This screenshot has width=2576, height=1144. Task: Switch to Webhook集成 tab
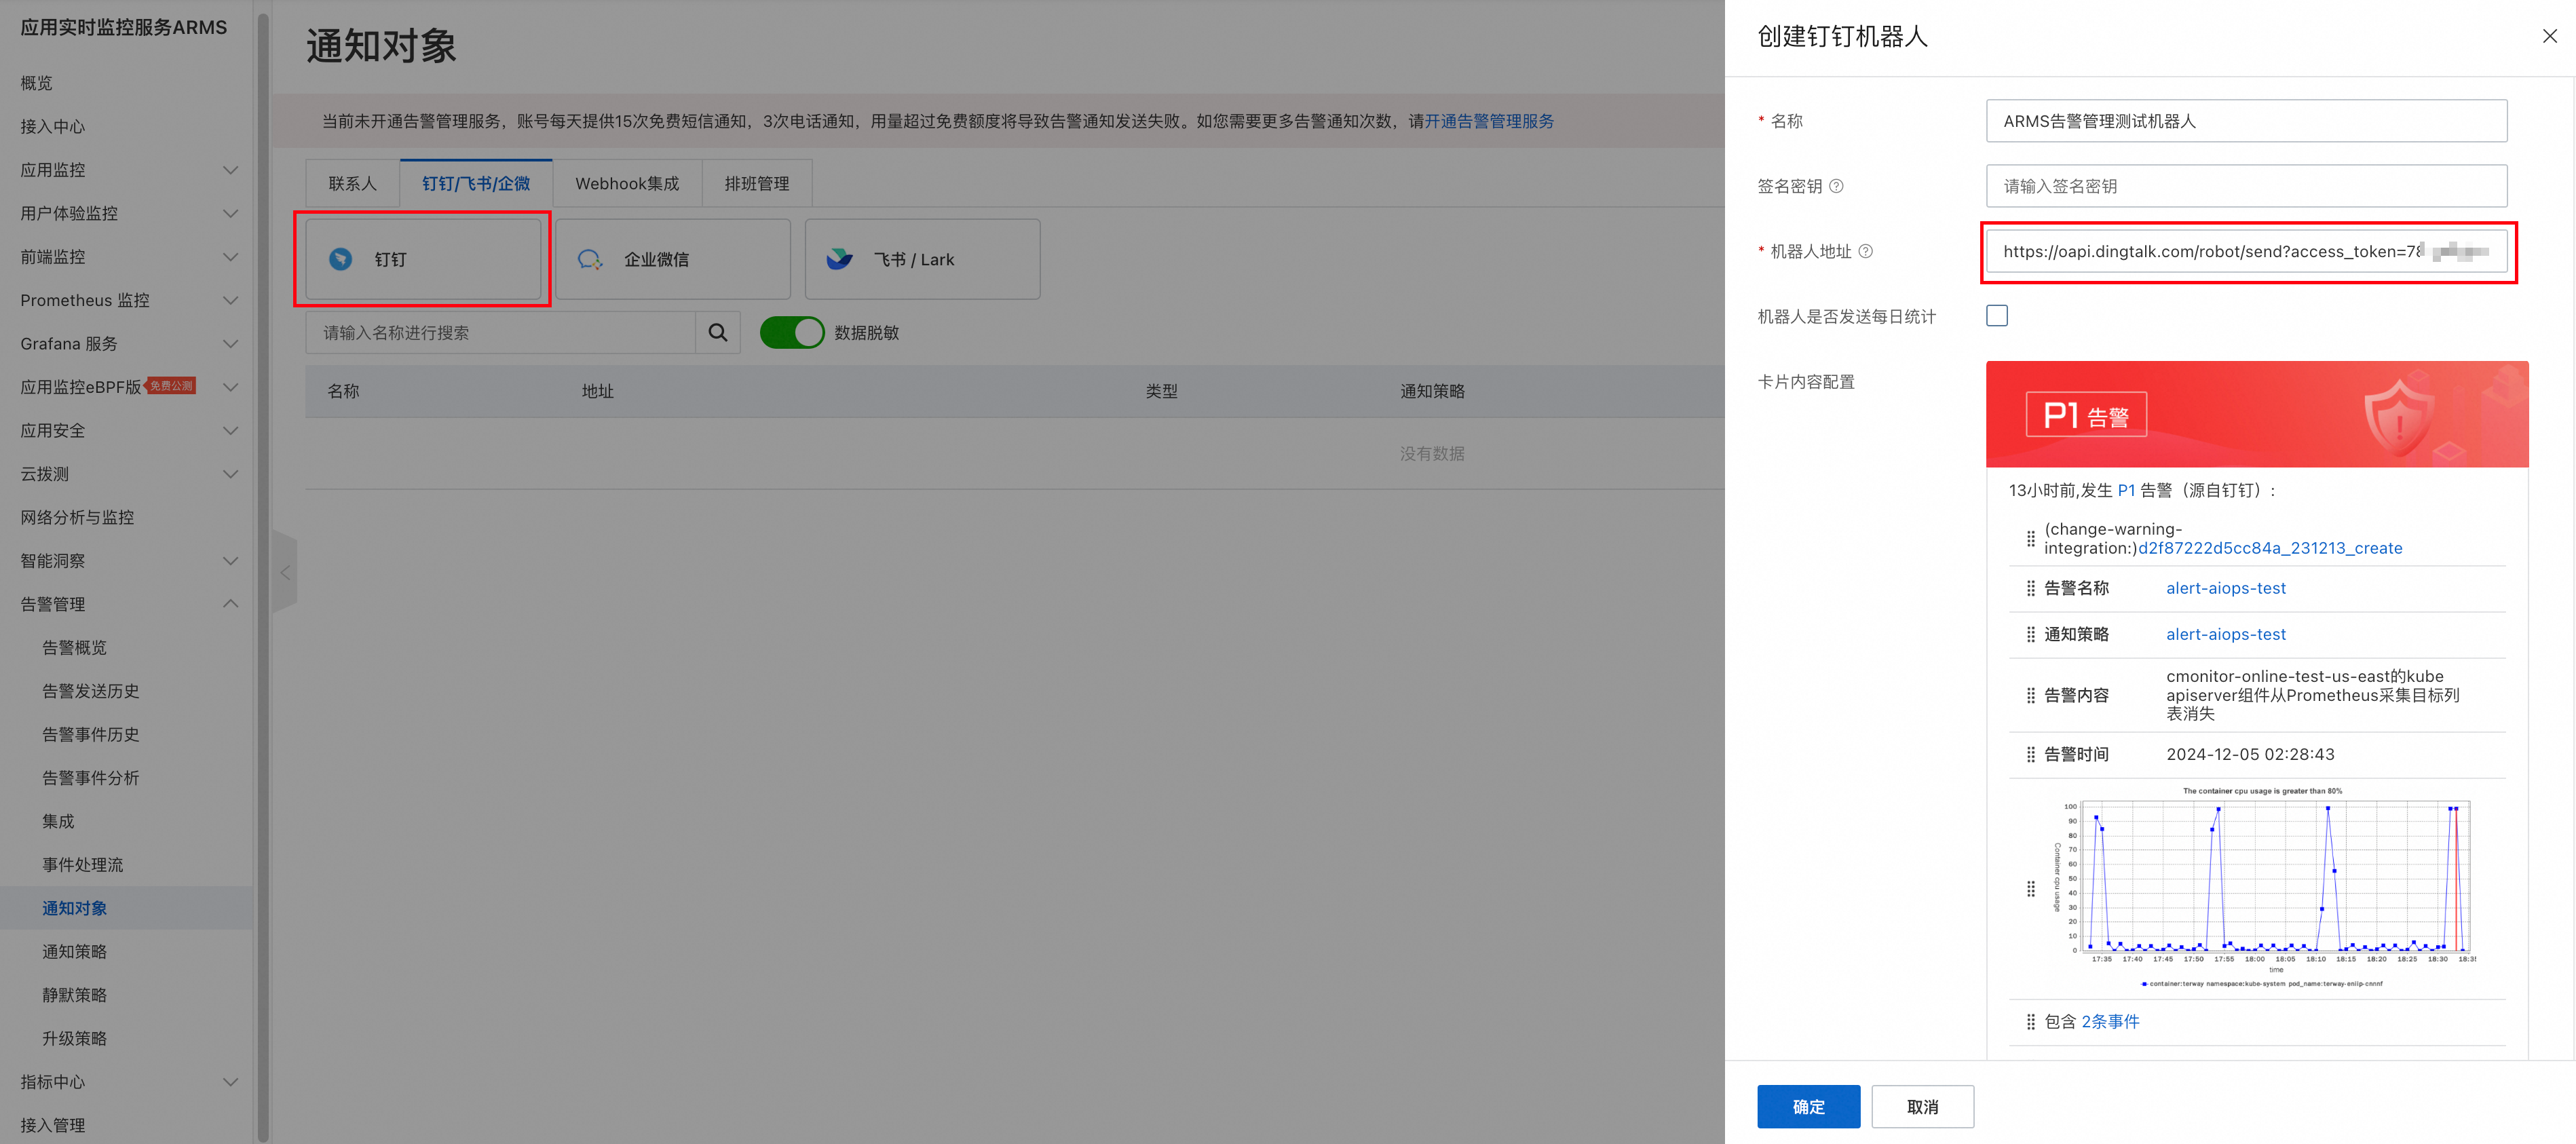point(627,183)
